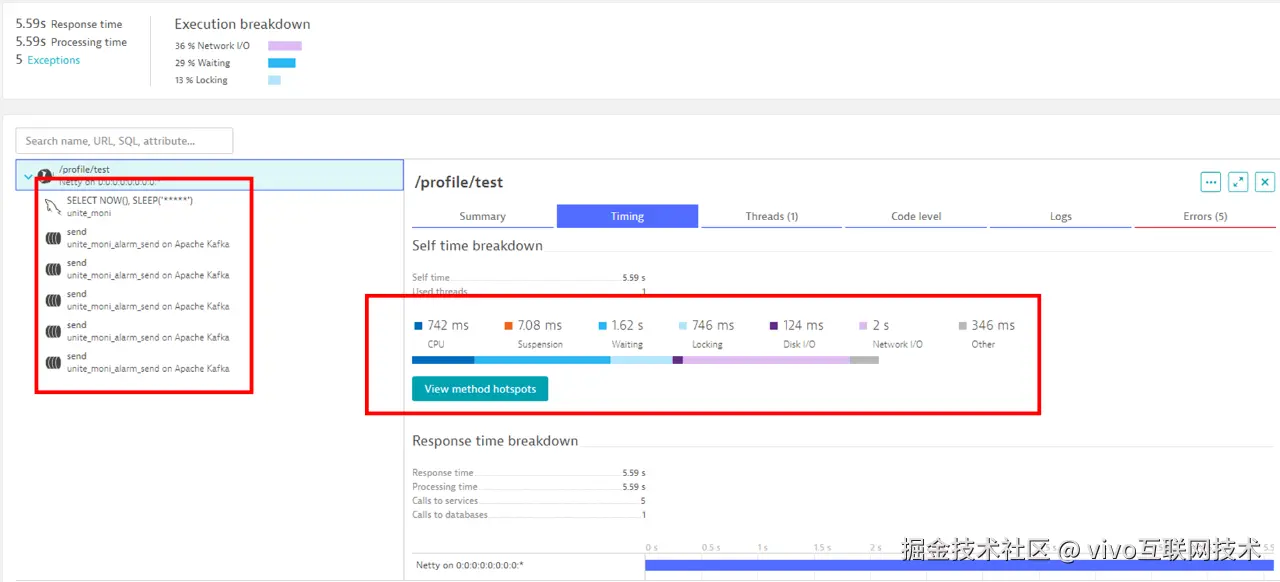Click the 13 % Locking execution bar
Image resolution: width=1280 pixels, height=582 pixels.
point(274,80)
